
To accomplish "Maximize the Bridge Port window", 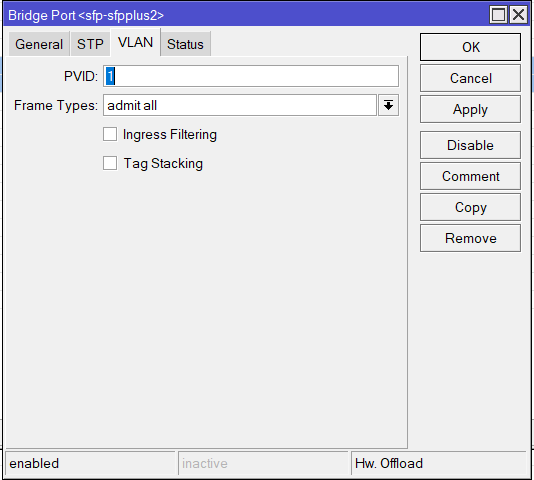I will [x=498, y=15].
